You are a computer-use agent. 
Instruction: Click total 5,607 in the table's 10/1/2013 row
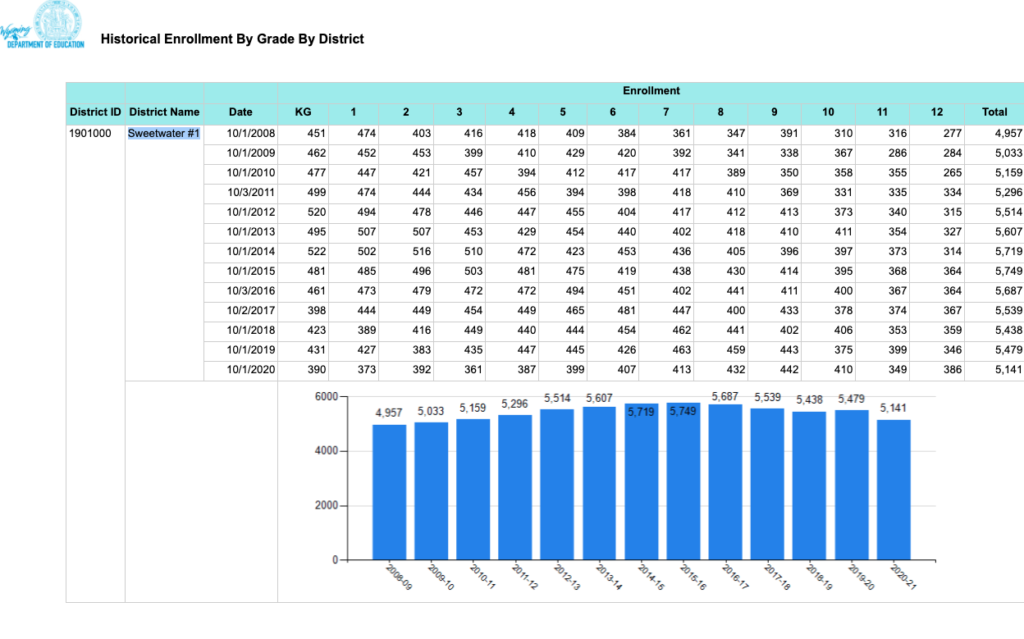pyautogui.click(x=1008, y=231)
